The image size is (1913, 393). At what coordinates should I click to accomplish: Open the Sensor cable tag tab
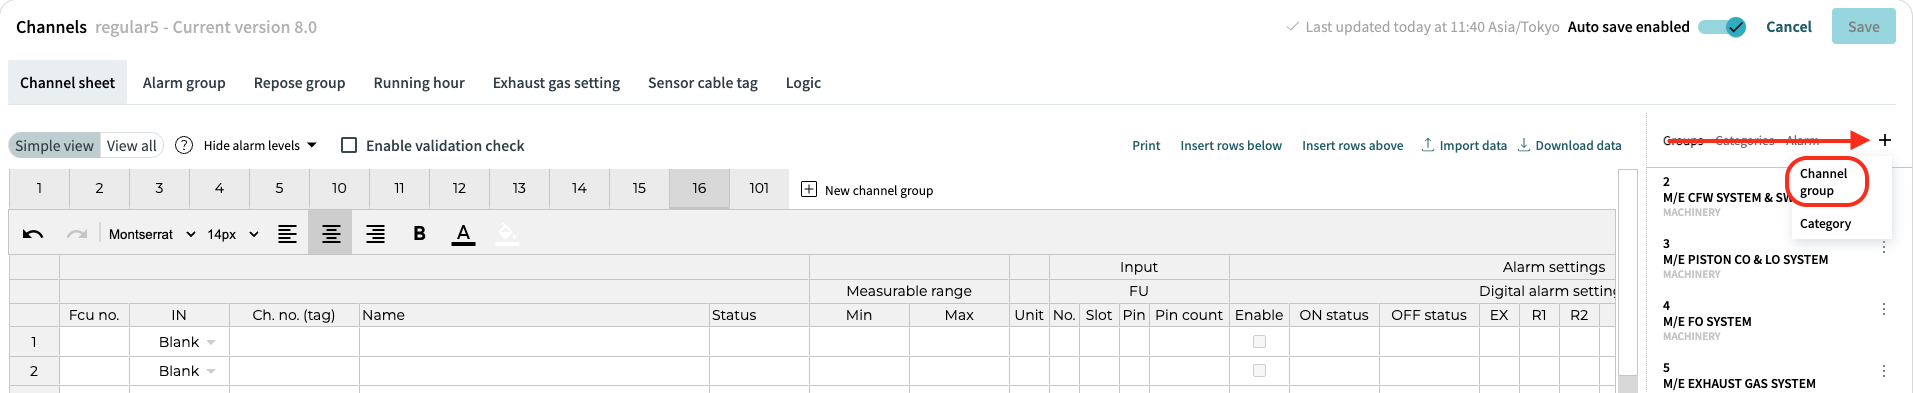click(703, 83)
